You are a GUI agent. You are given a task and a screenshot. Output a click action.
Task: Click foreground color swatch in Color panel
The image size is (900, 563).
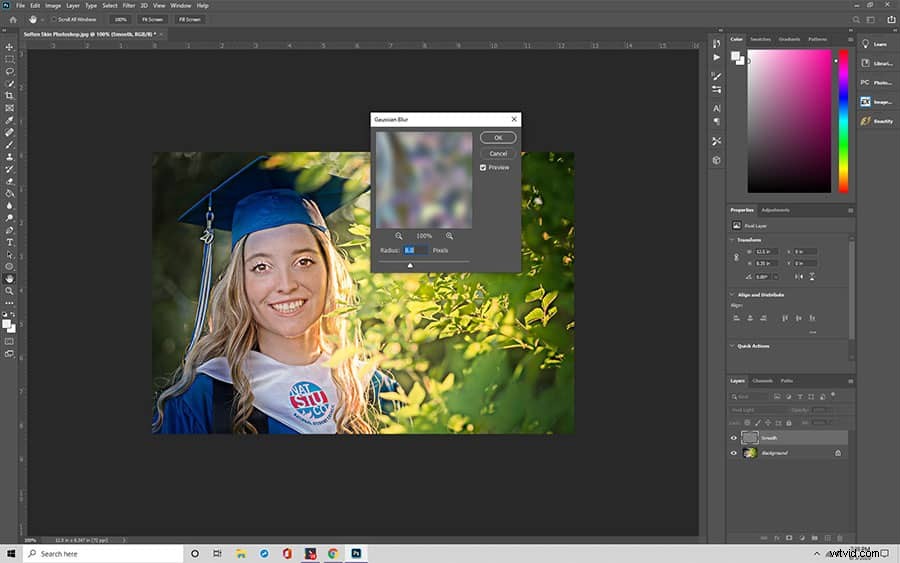[735, 56]
